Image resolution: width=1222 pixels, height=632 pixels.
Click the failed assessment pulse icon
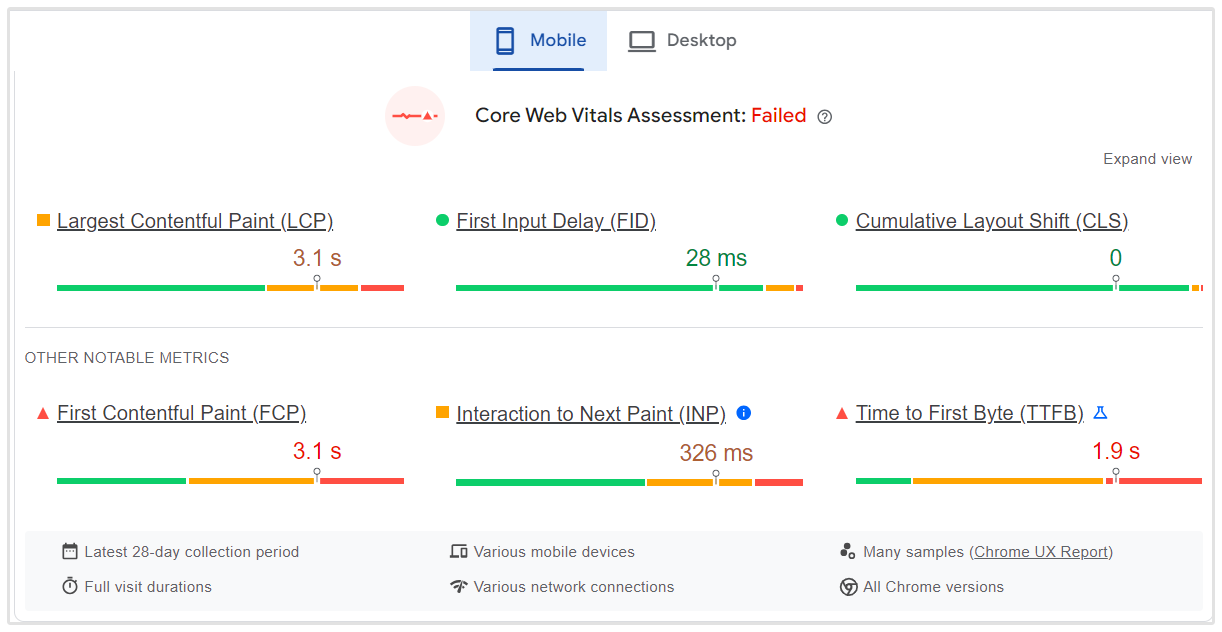tap(415, 116)
